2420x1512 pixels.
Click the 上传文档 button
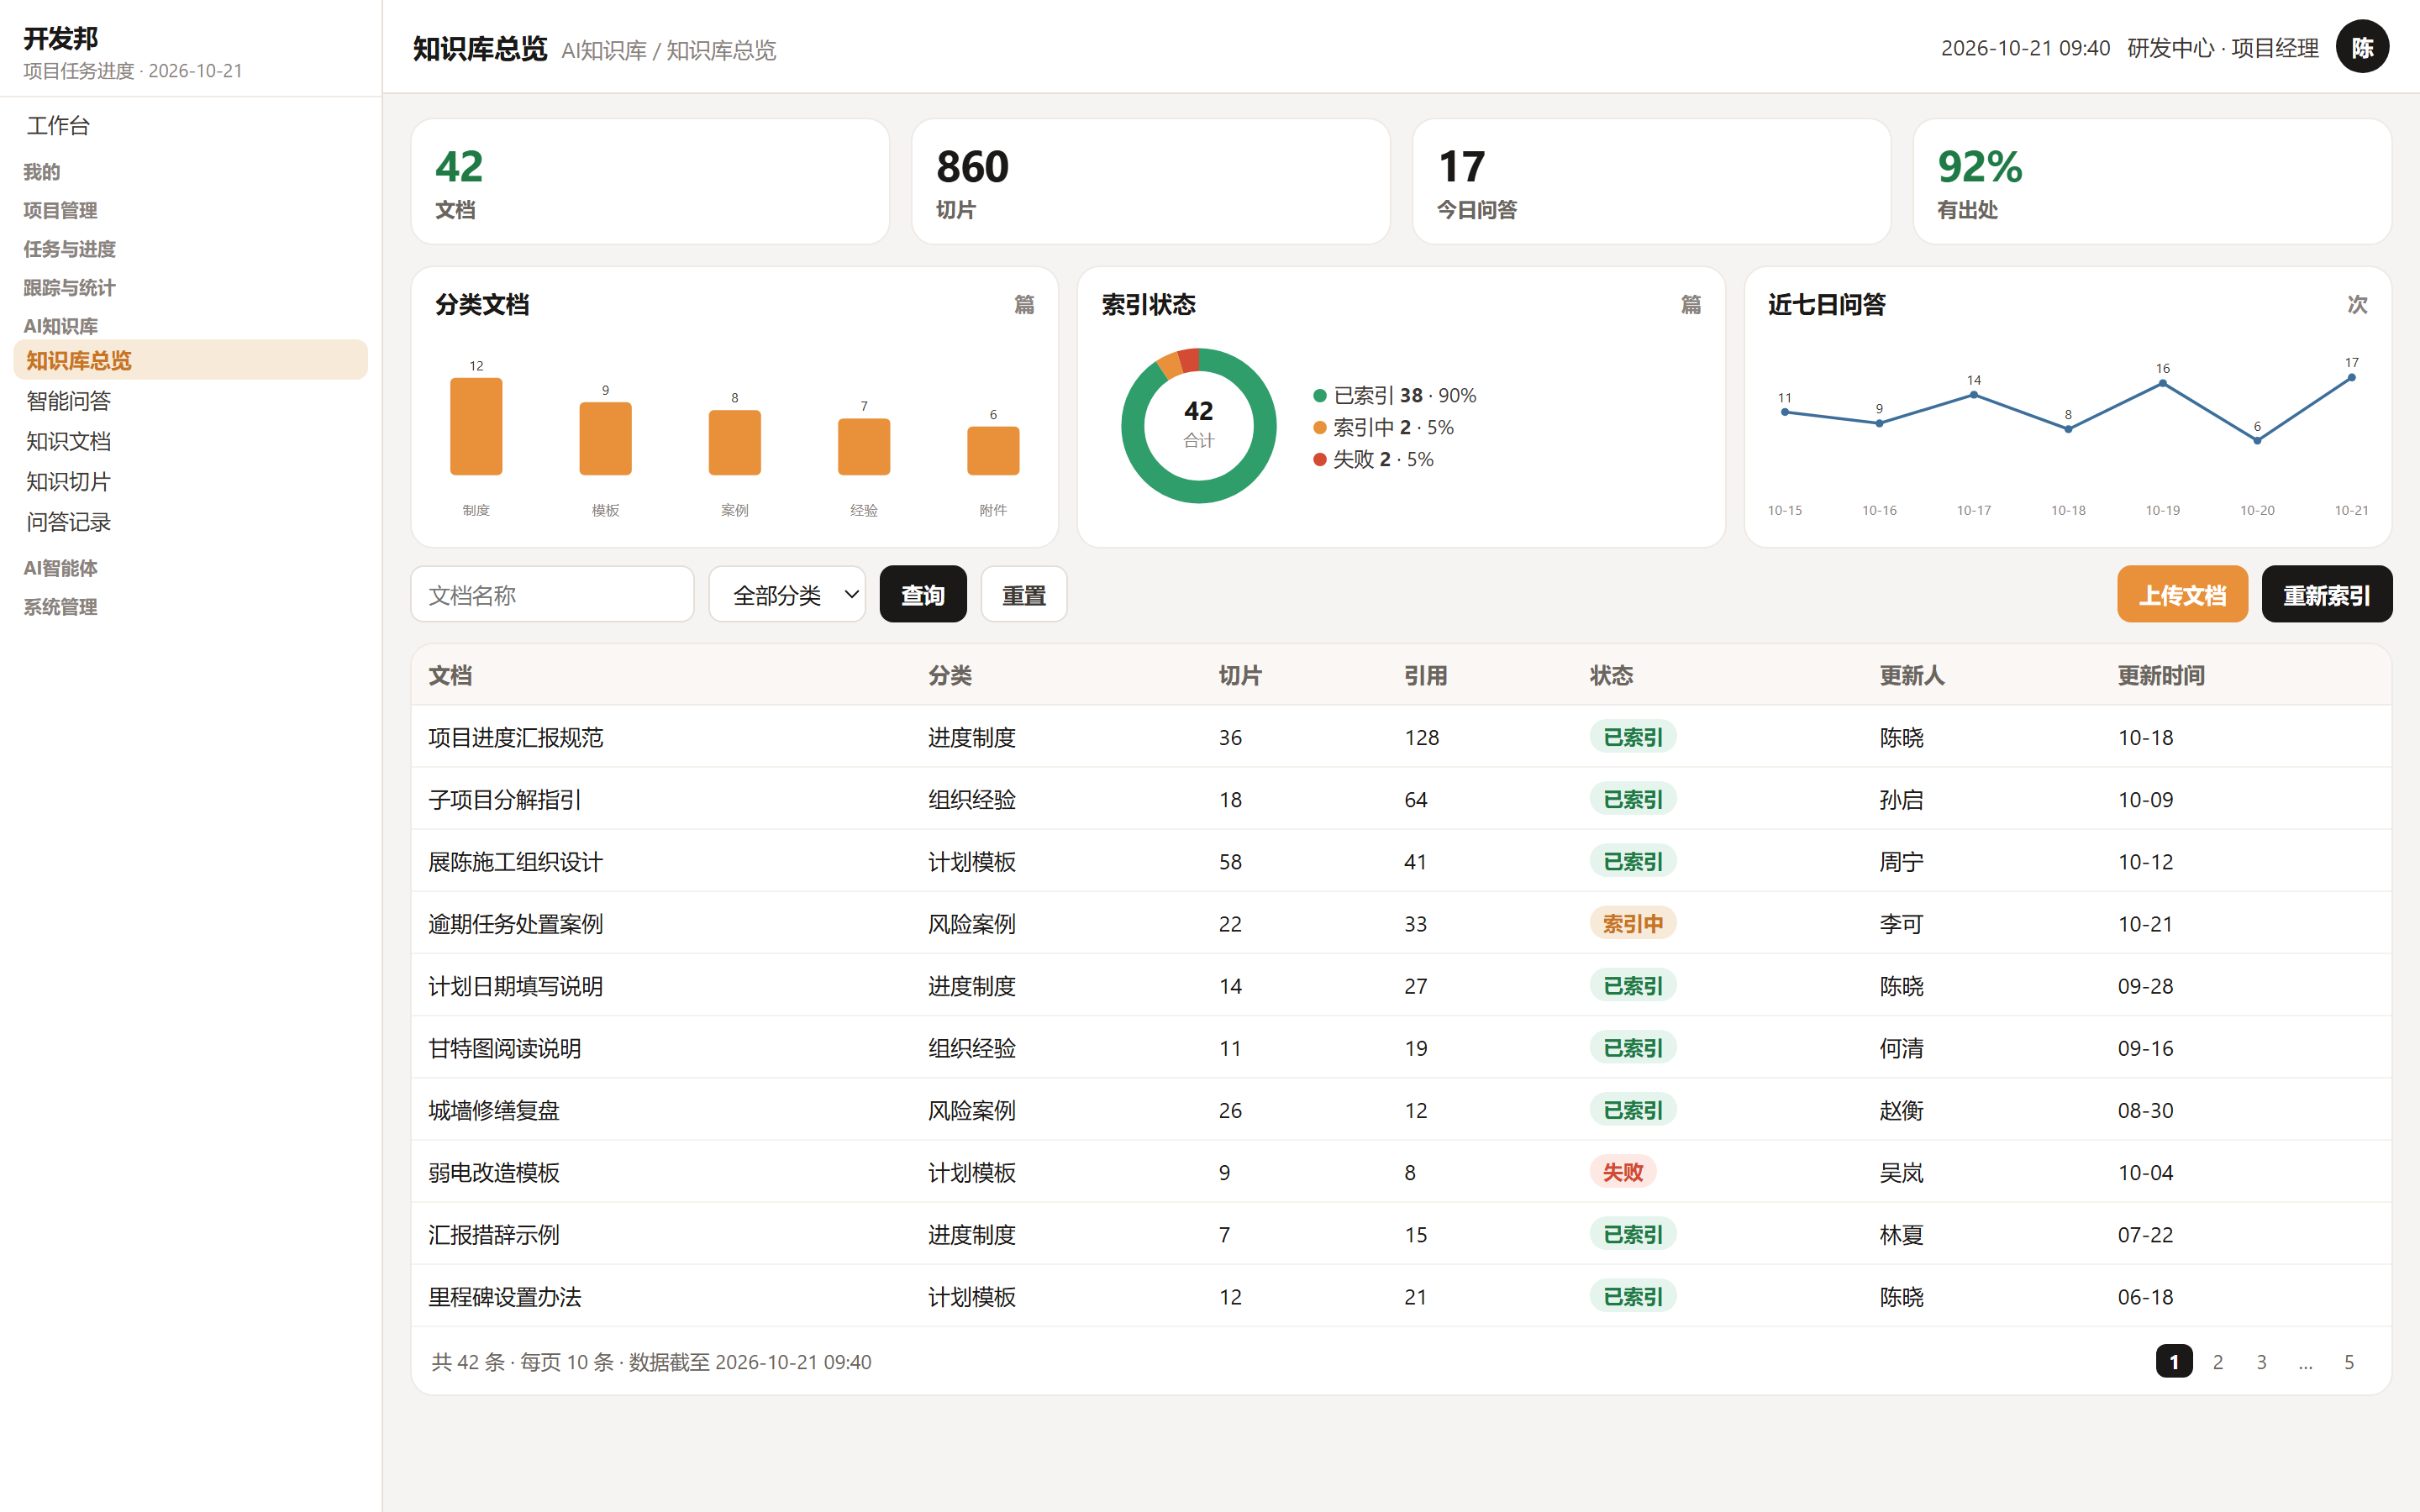tap(2182, 595)
